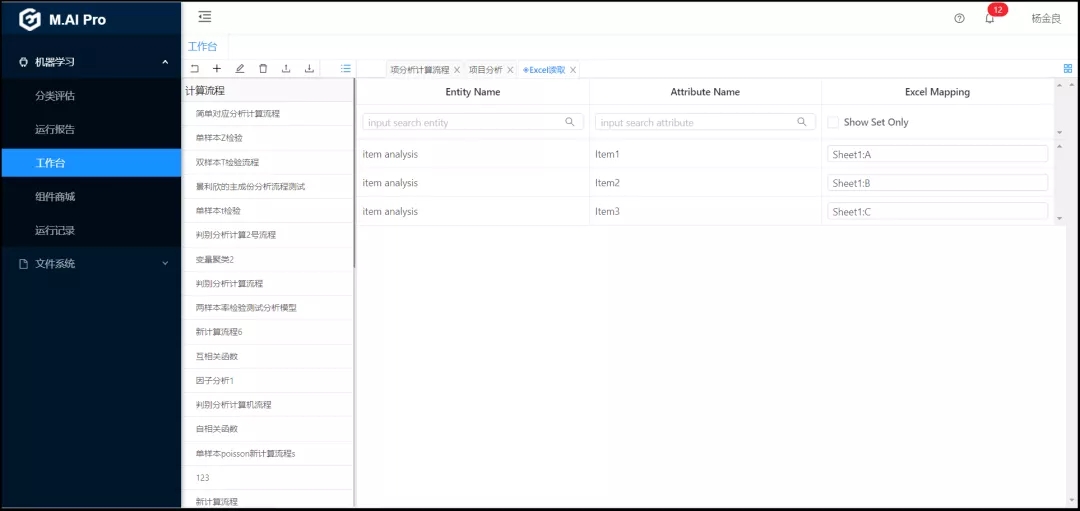The width and height of the screenshot is (1080, 511).
Task: Click the Sheet1:B Excel mapping field
Action: pos(937,183)
